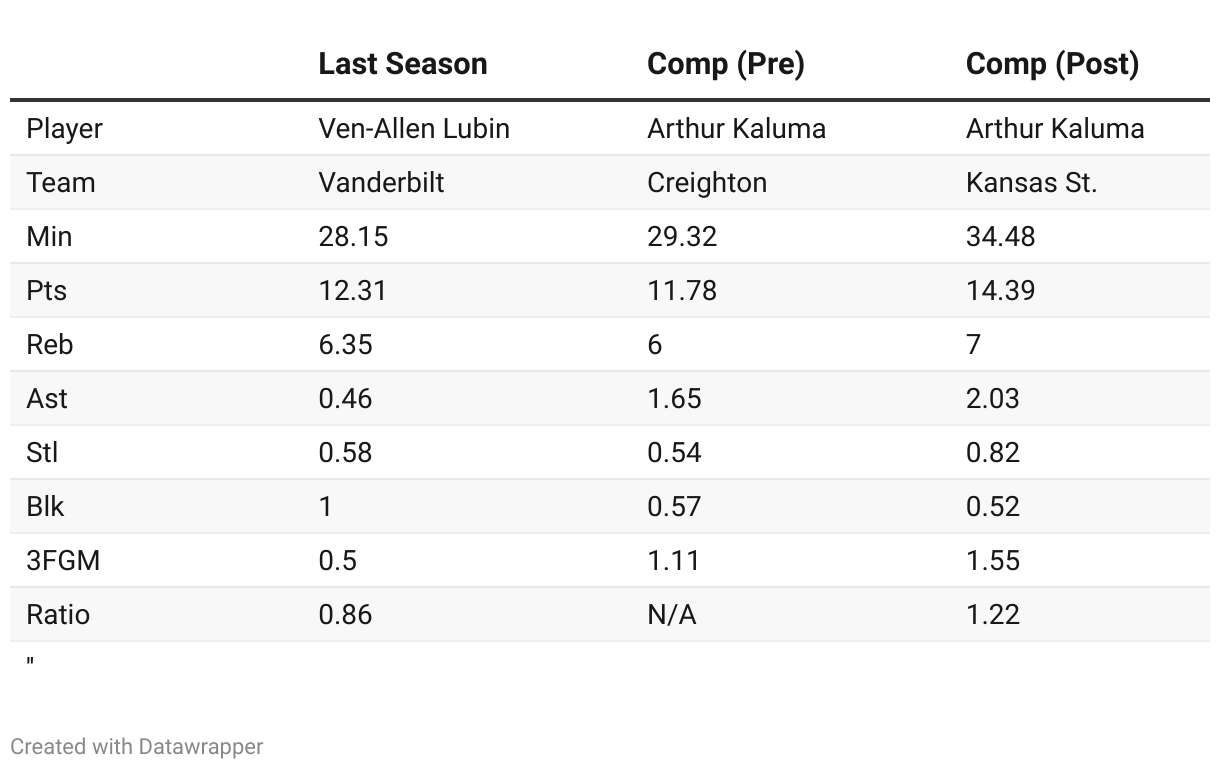Click Arthur Kaluma in Comp (Pre) column

[x=736, y=129]
